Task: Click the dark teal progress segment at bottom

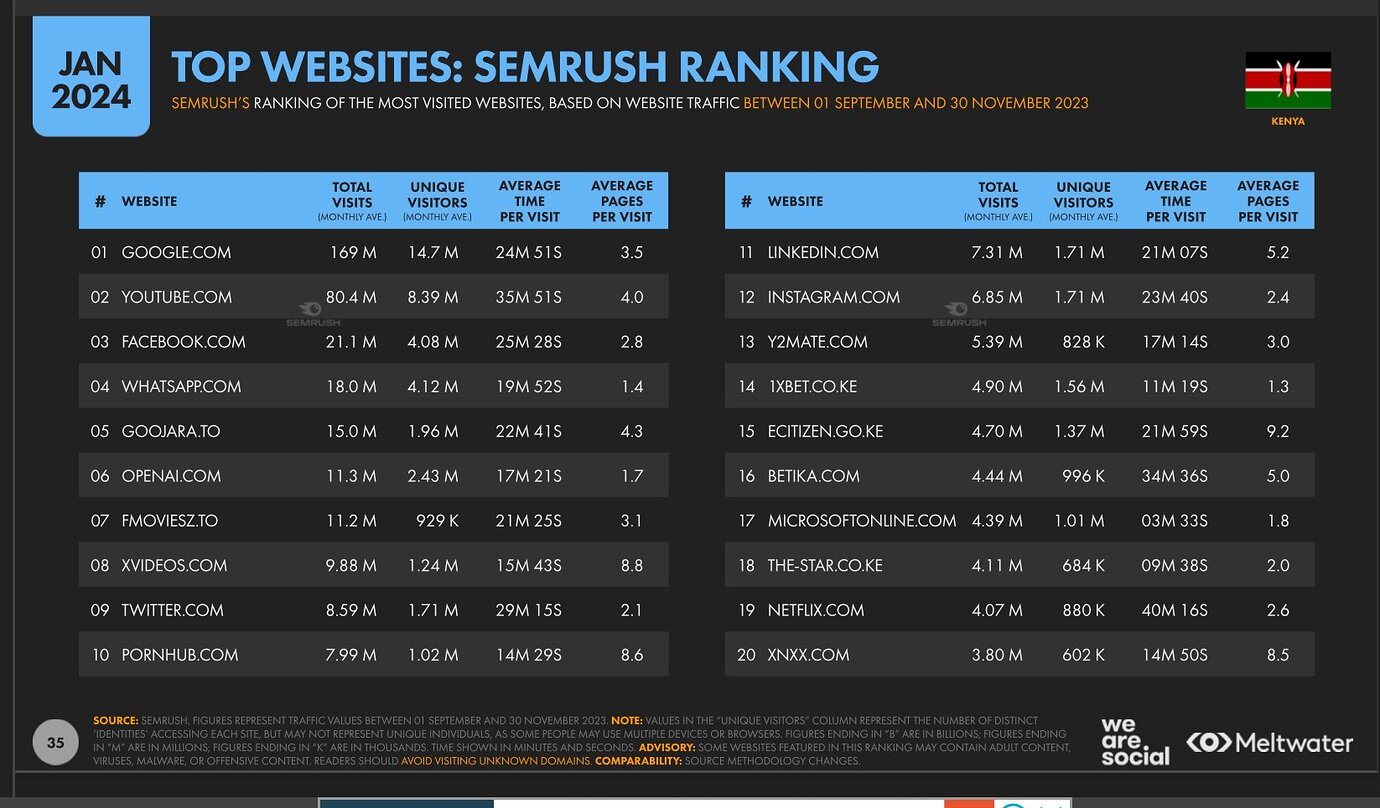Action: [405, 802]
